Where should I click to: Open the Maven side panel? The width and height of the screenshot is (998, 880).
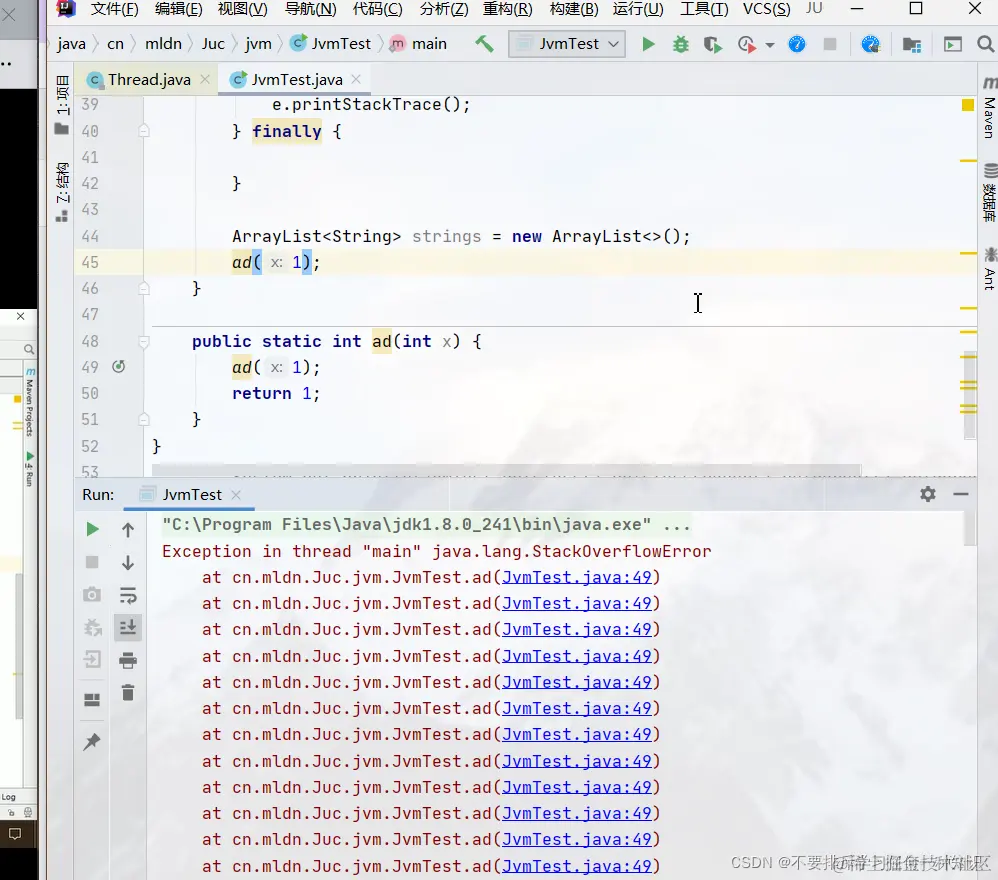pos(988,108)
